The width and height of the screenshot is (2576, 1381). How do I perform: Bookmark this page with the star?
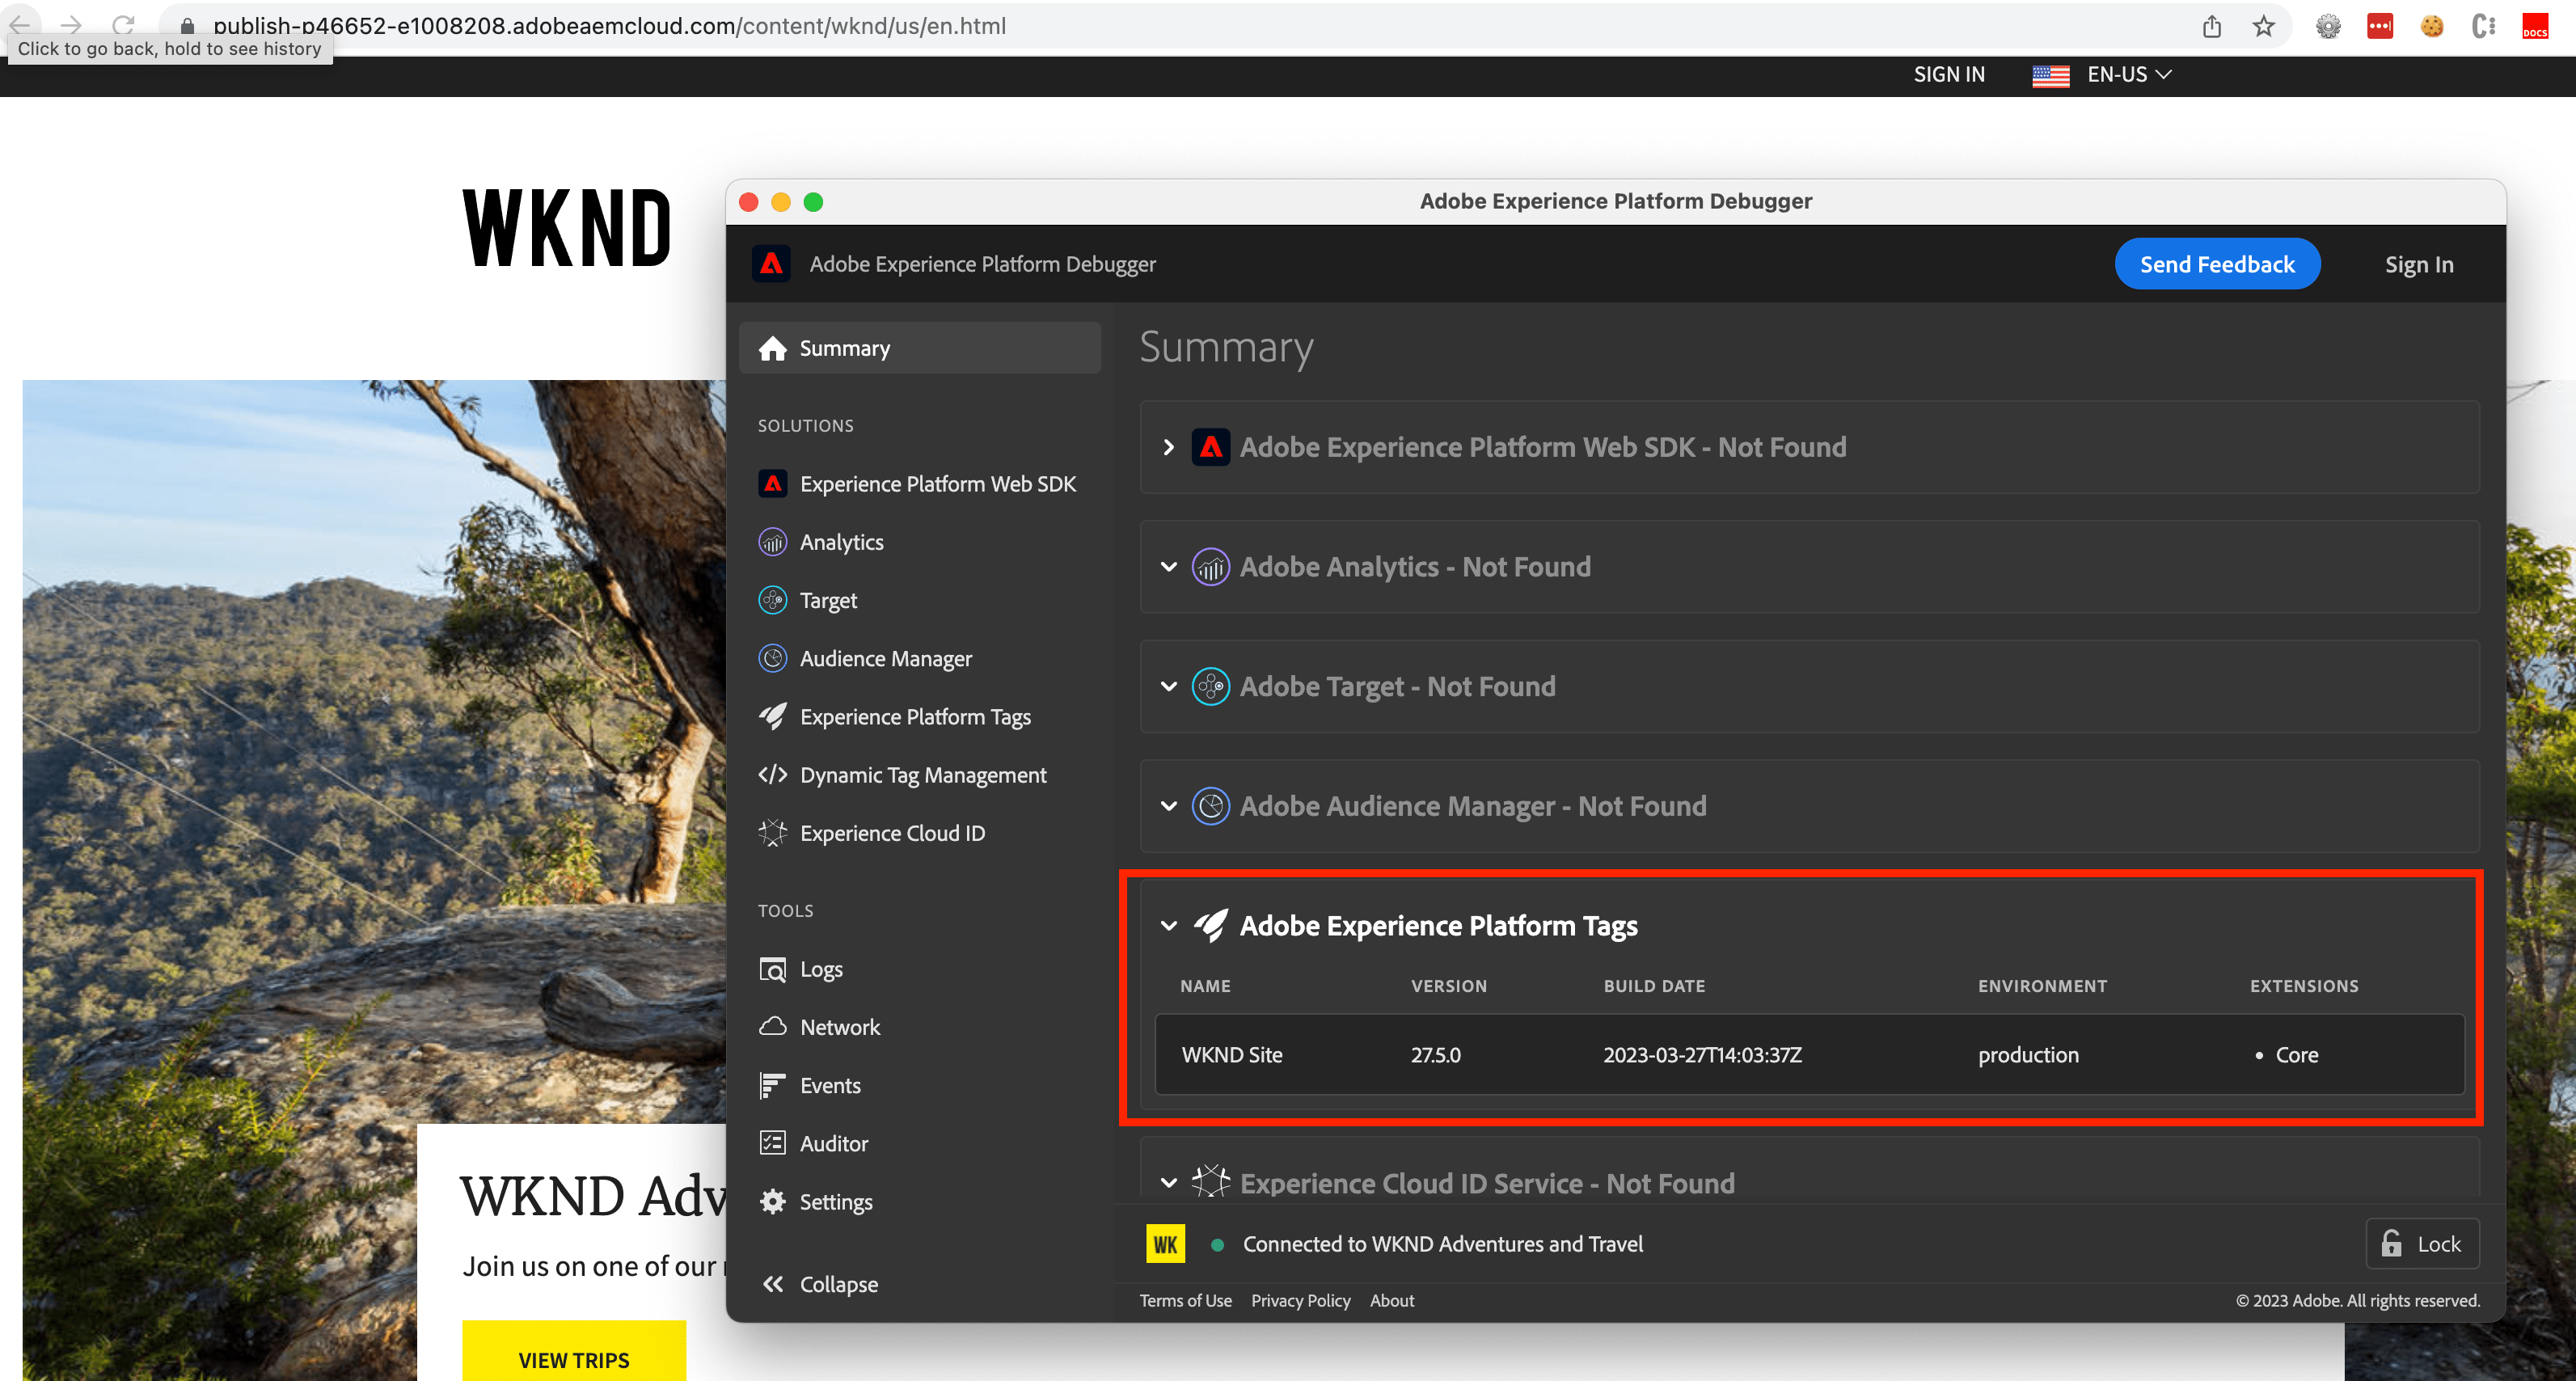[2263, 26]
